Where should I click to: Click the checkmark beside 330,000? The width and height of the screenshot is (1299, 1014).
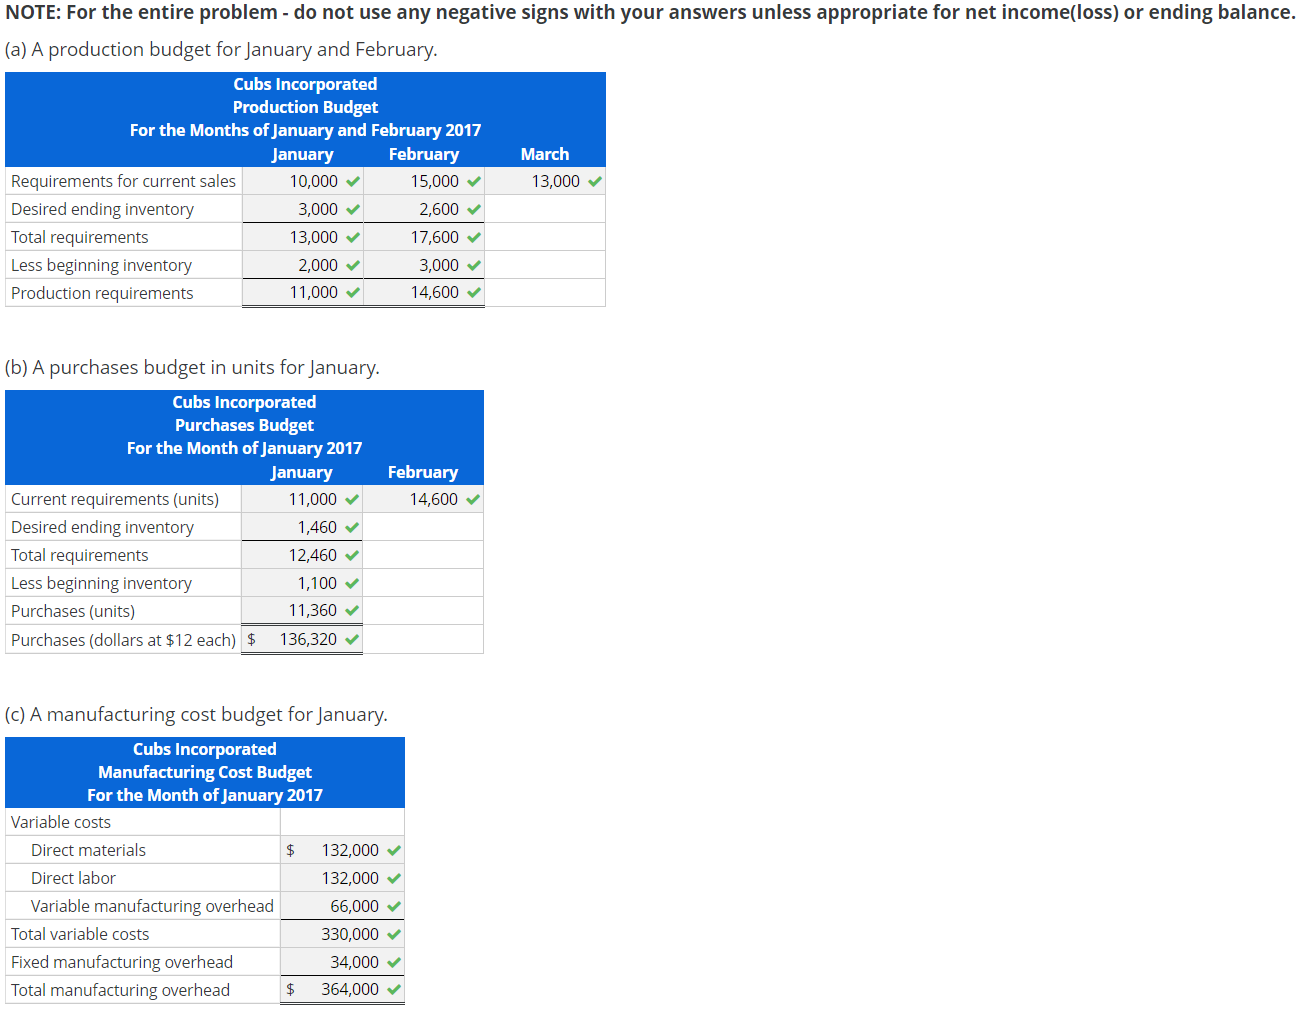394,935
